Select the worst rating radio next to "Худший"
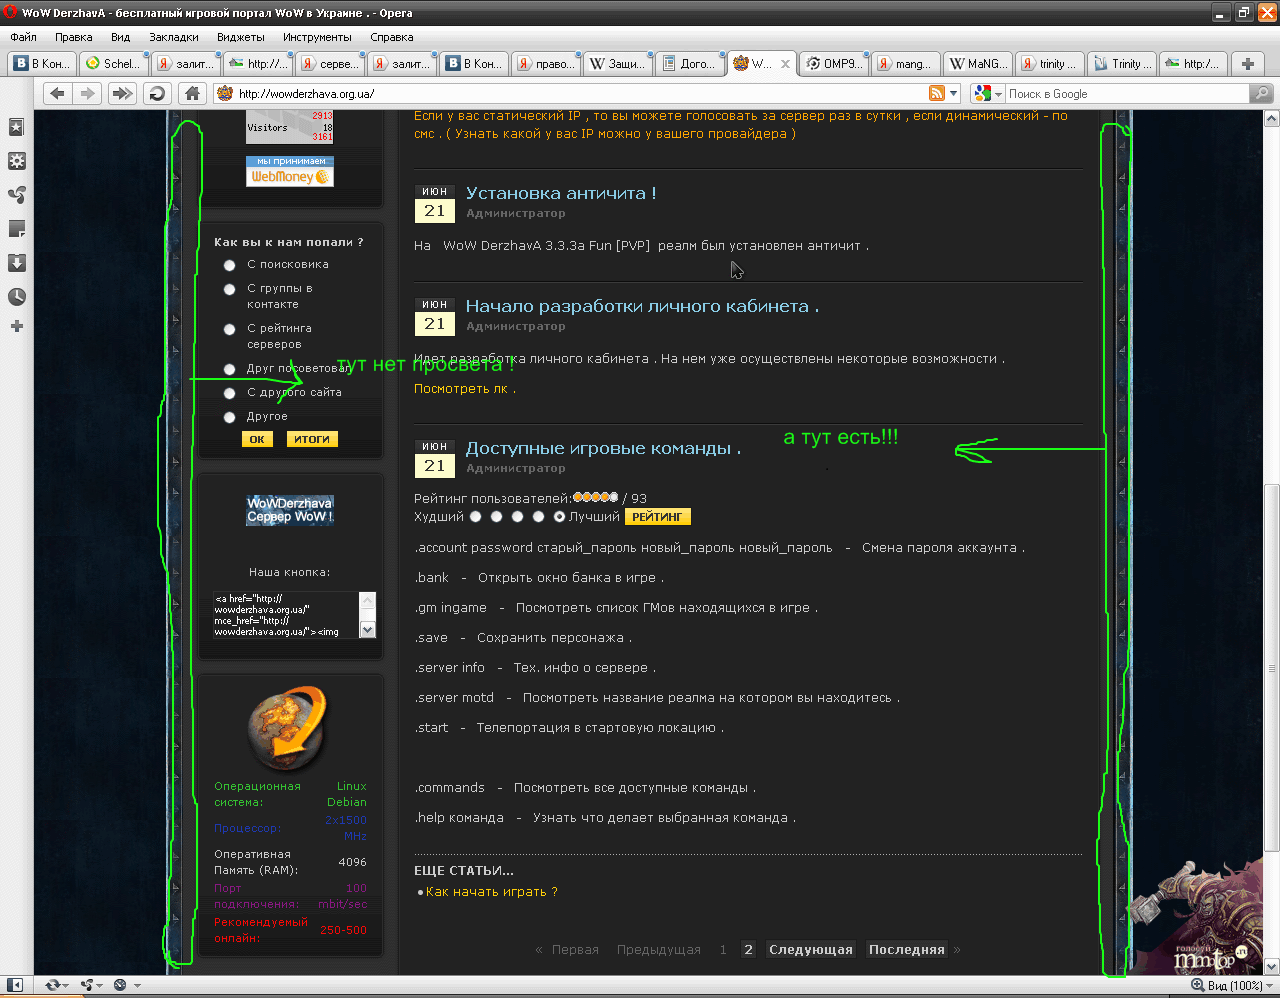Screen dimensions: 1280x998 (x=475, y=517)
